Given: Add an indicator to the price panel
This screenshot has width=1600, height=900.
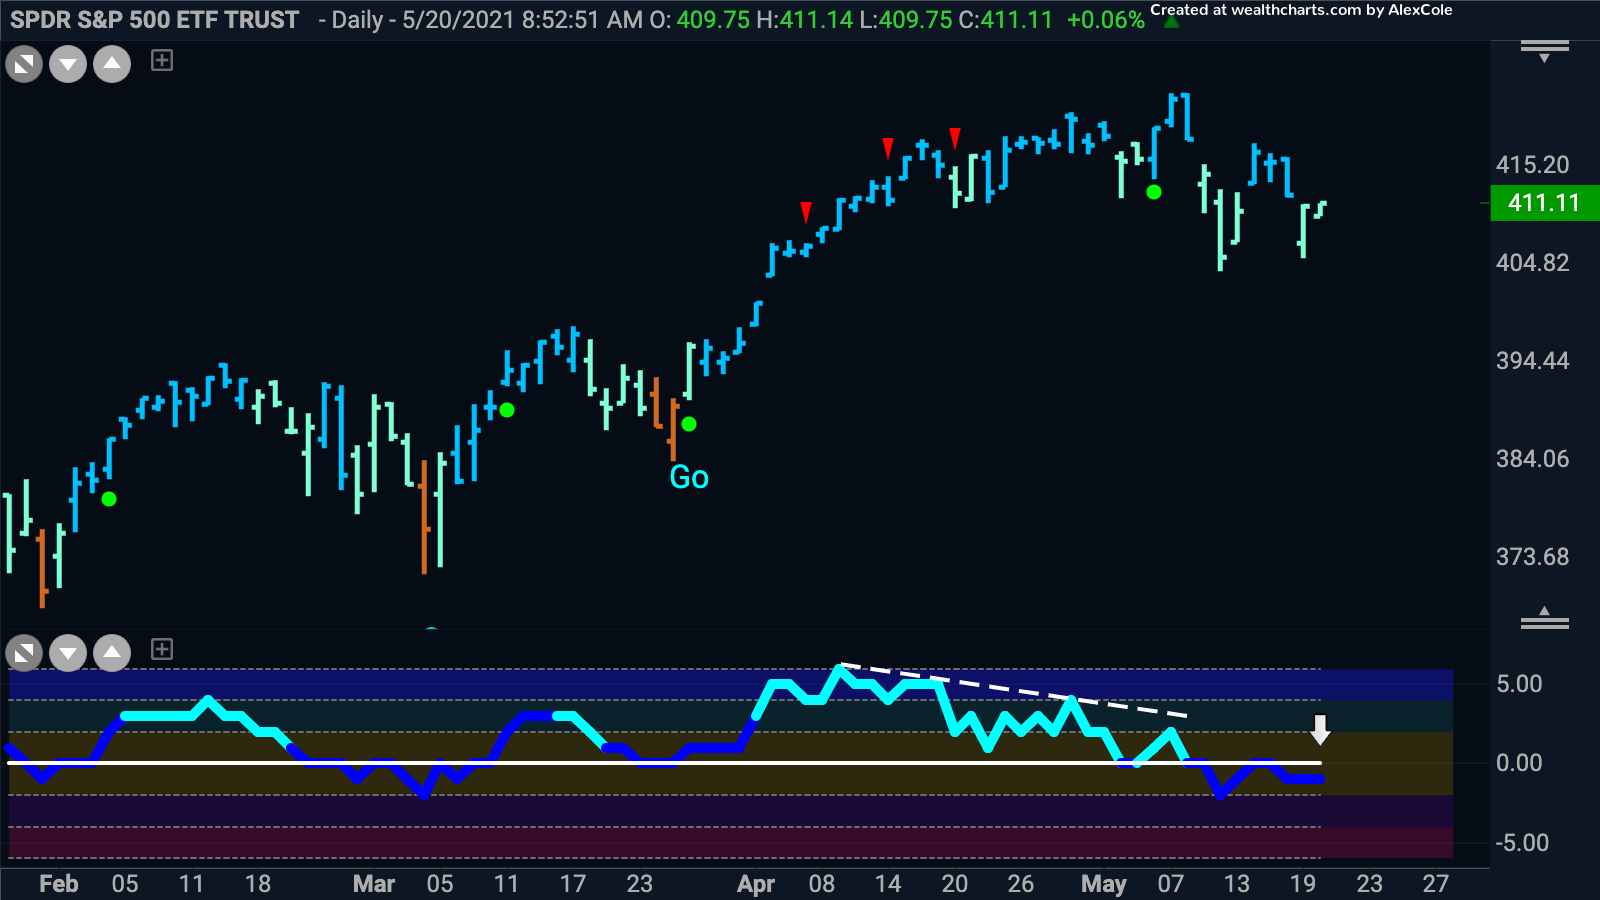Looking at the screenshot, I should [162, 61].
